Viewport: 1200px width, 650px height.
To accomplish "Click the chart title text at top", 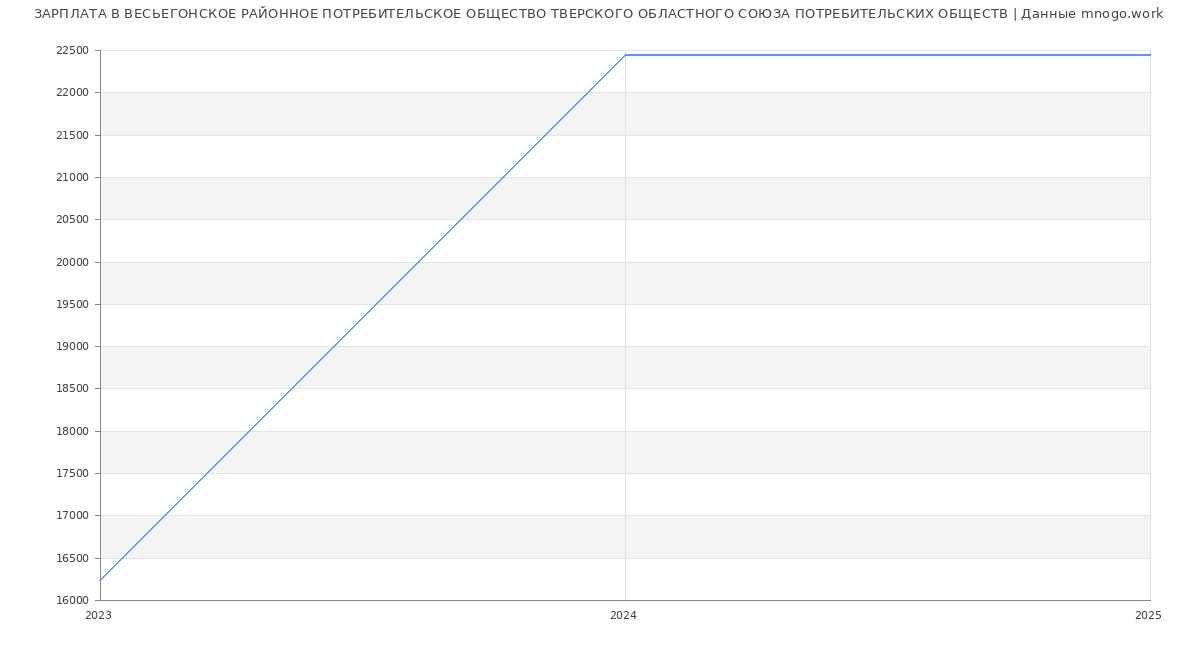I will (598, 14).
